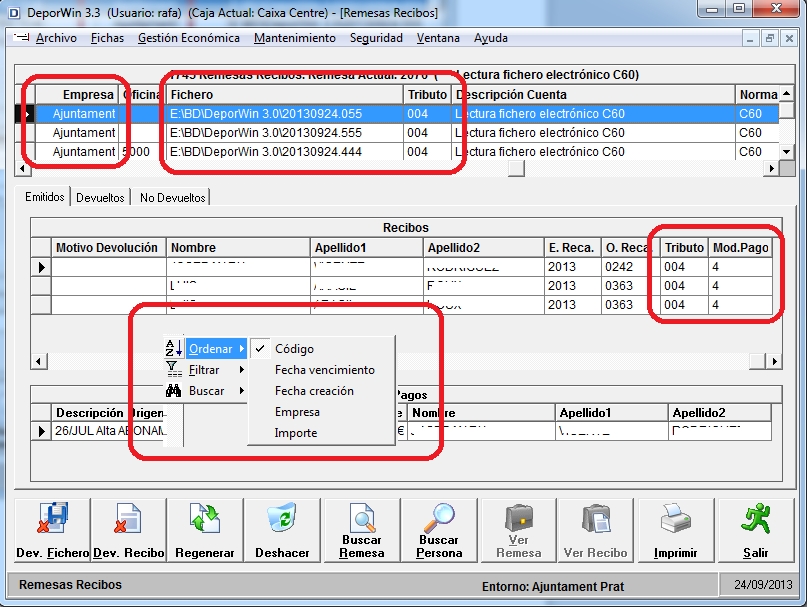This screenshot has height=610, width=810.
Task: Click the Imprimir button label
Action: tap(676, 553)
